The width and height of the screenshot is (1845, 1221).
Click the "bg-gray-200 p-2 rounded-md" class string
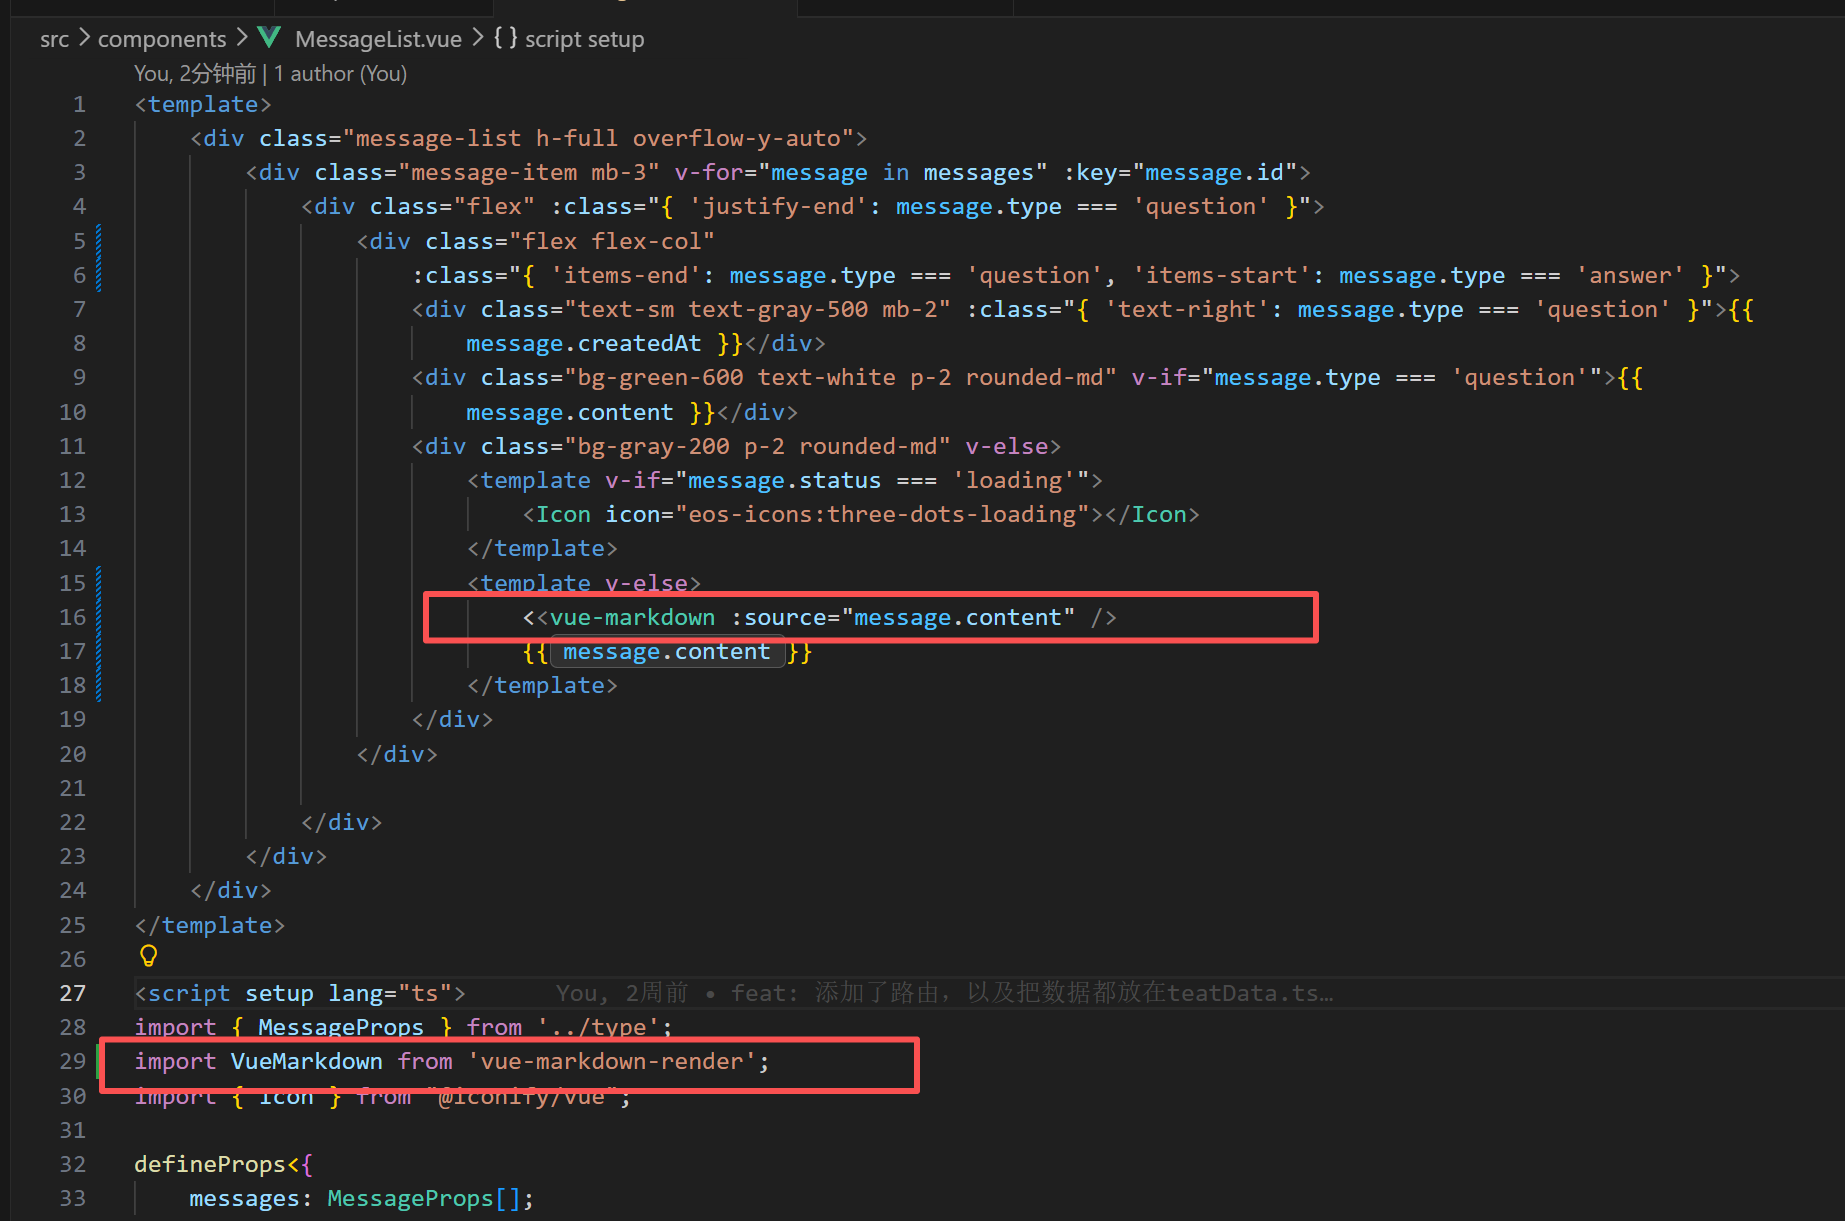(757, 446)
